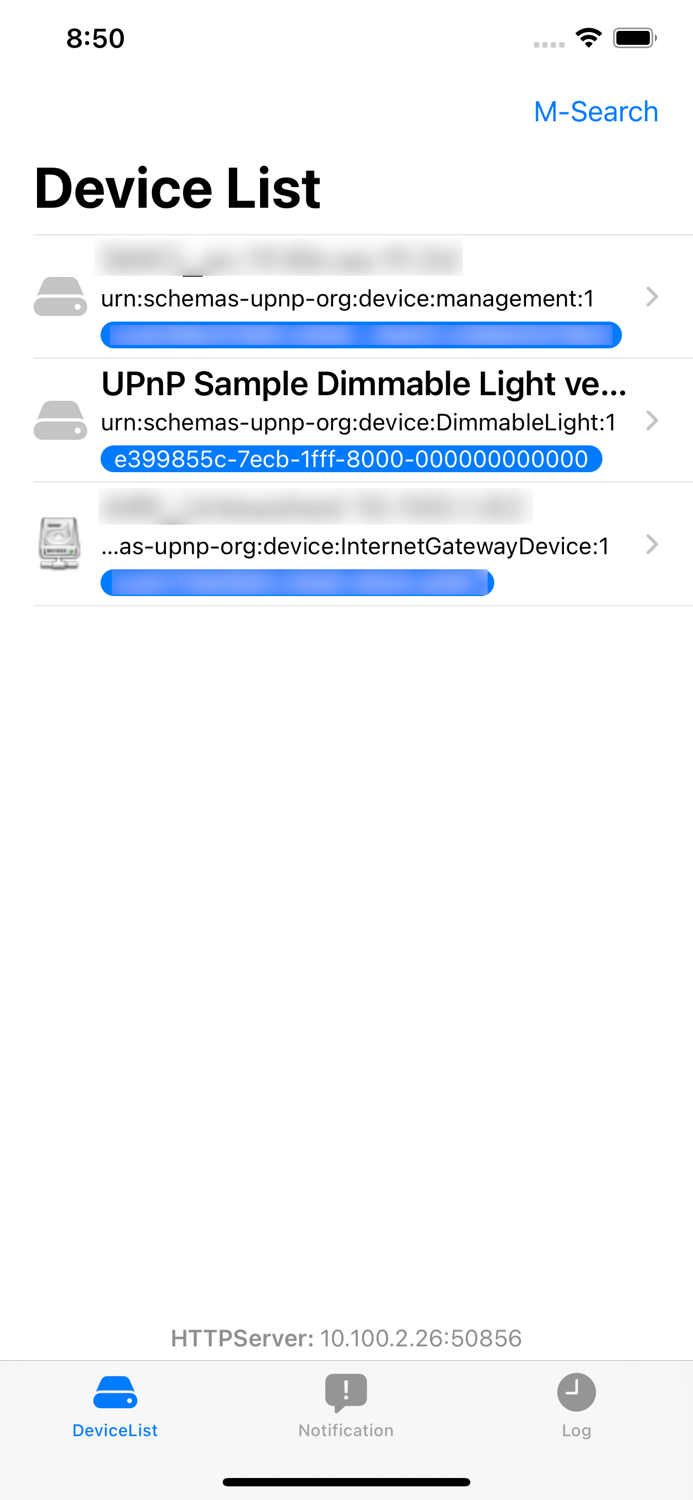
Task: Tap the battery indicator in the status bar
Action: click(x=634, y=37)
